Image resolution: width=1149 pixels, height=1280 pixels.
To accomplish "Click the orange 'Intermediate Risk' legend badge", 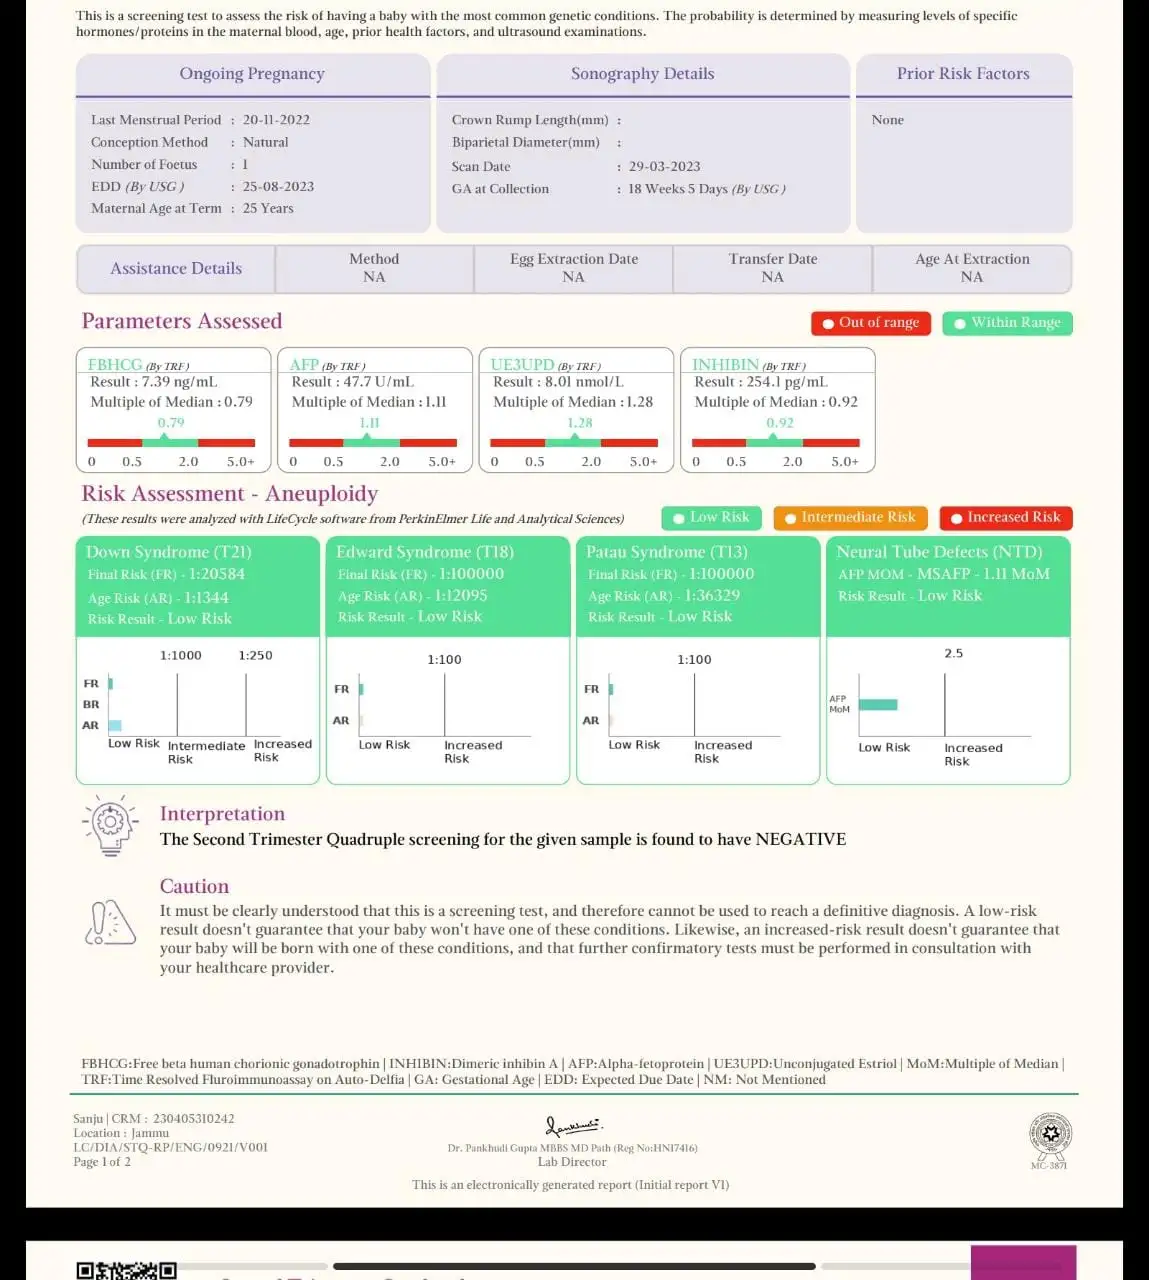I will (850, 518).
